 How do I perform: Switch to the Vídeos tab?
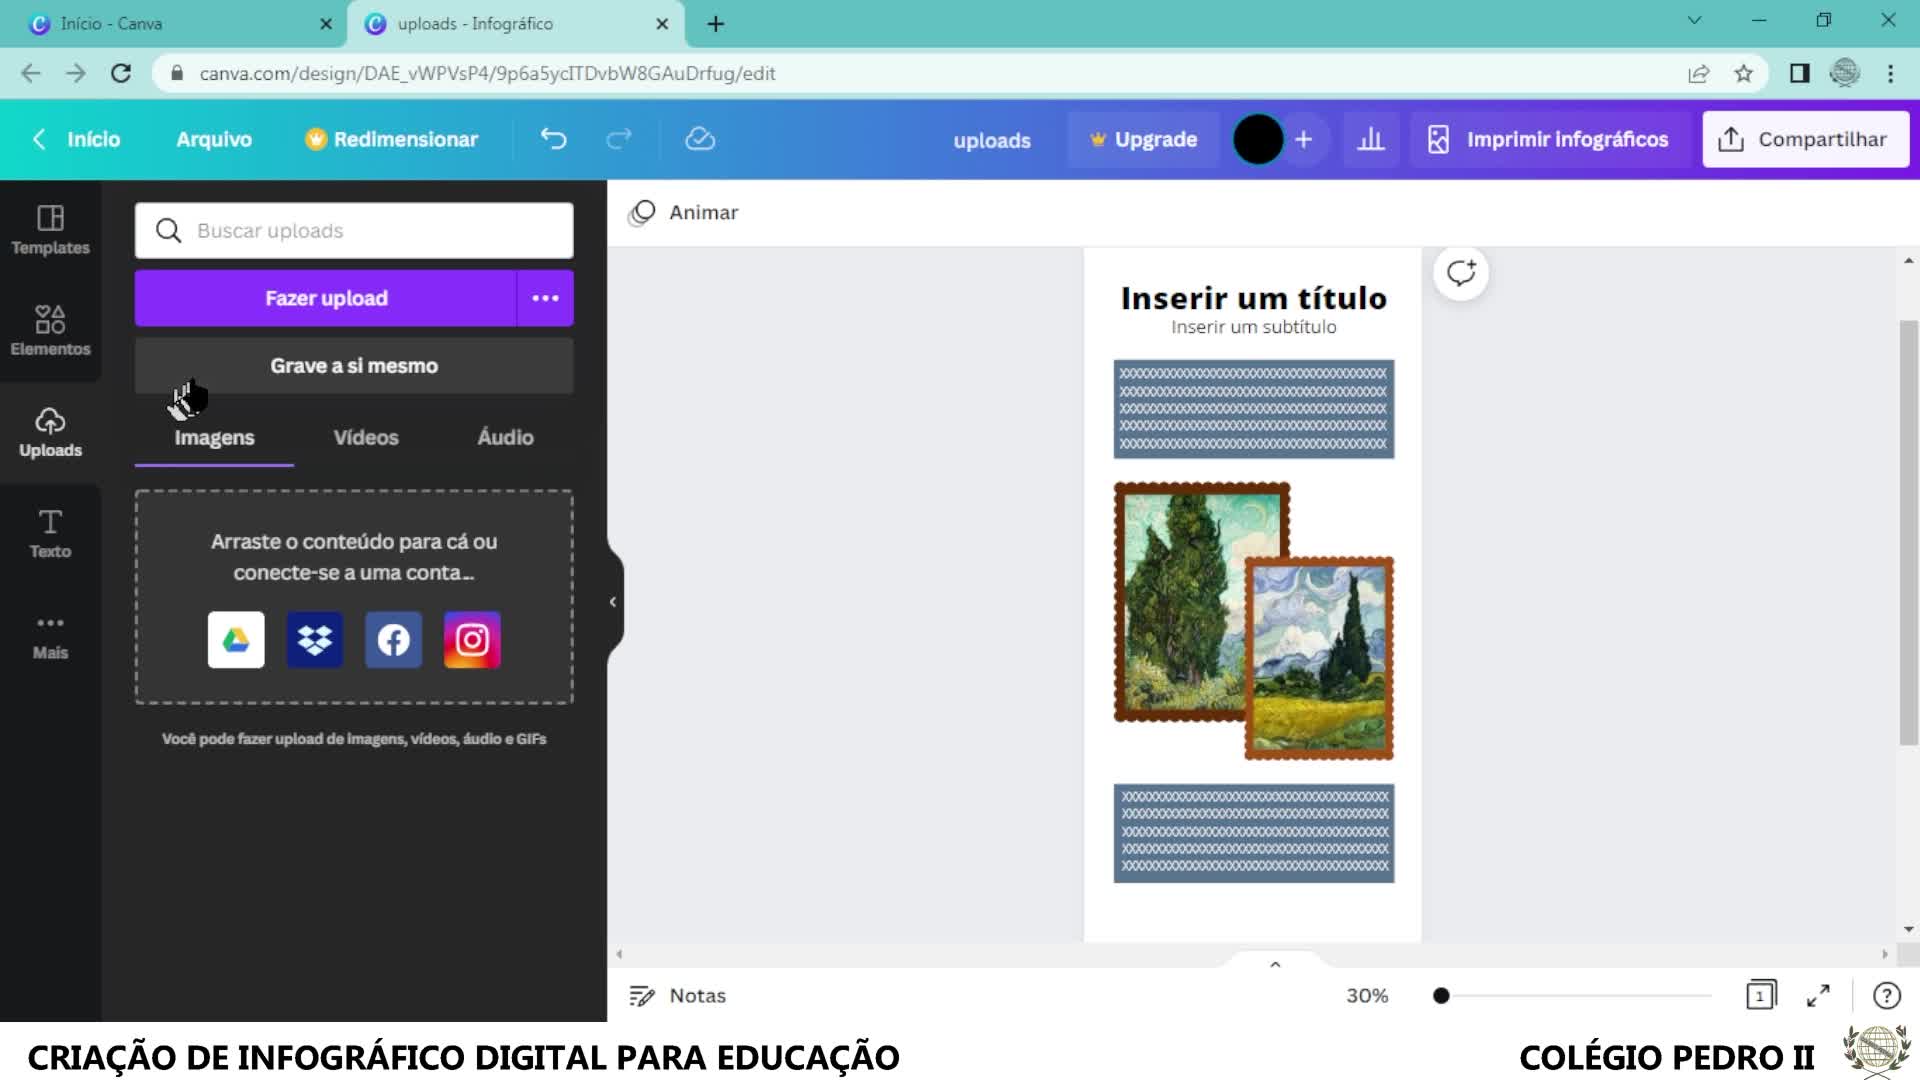[x=366, y=437]
